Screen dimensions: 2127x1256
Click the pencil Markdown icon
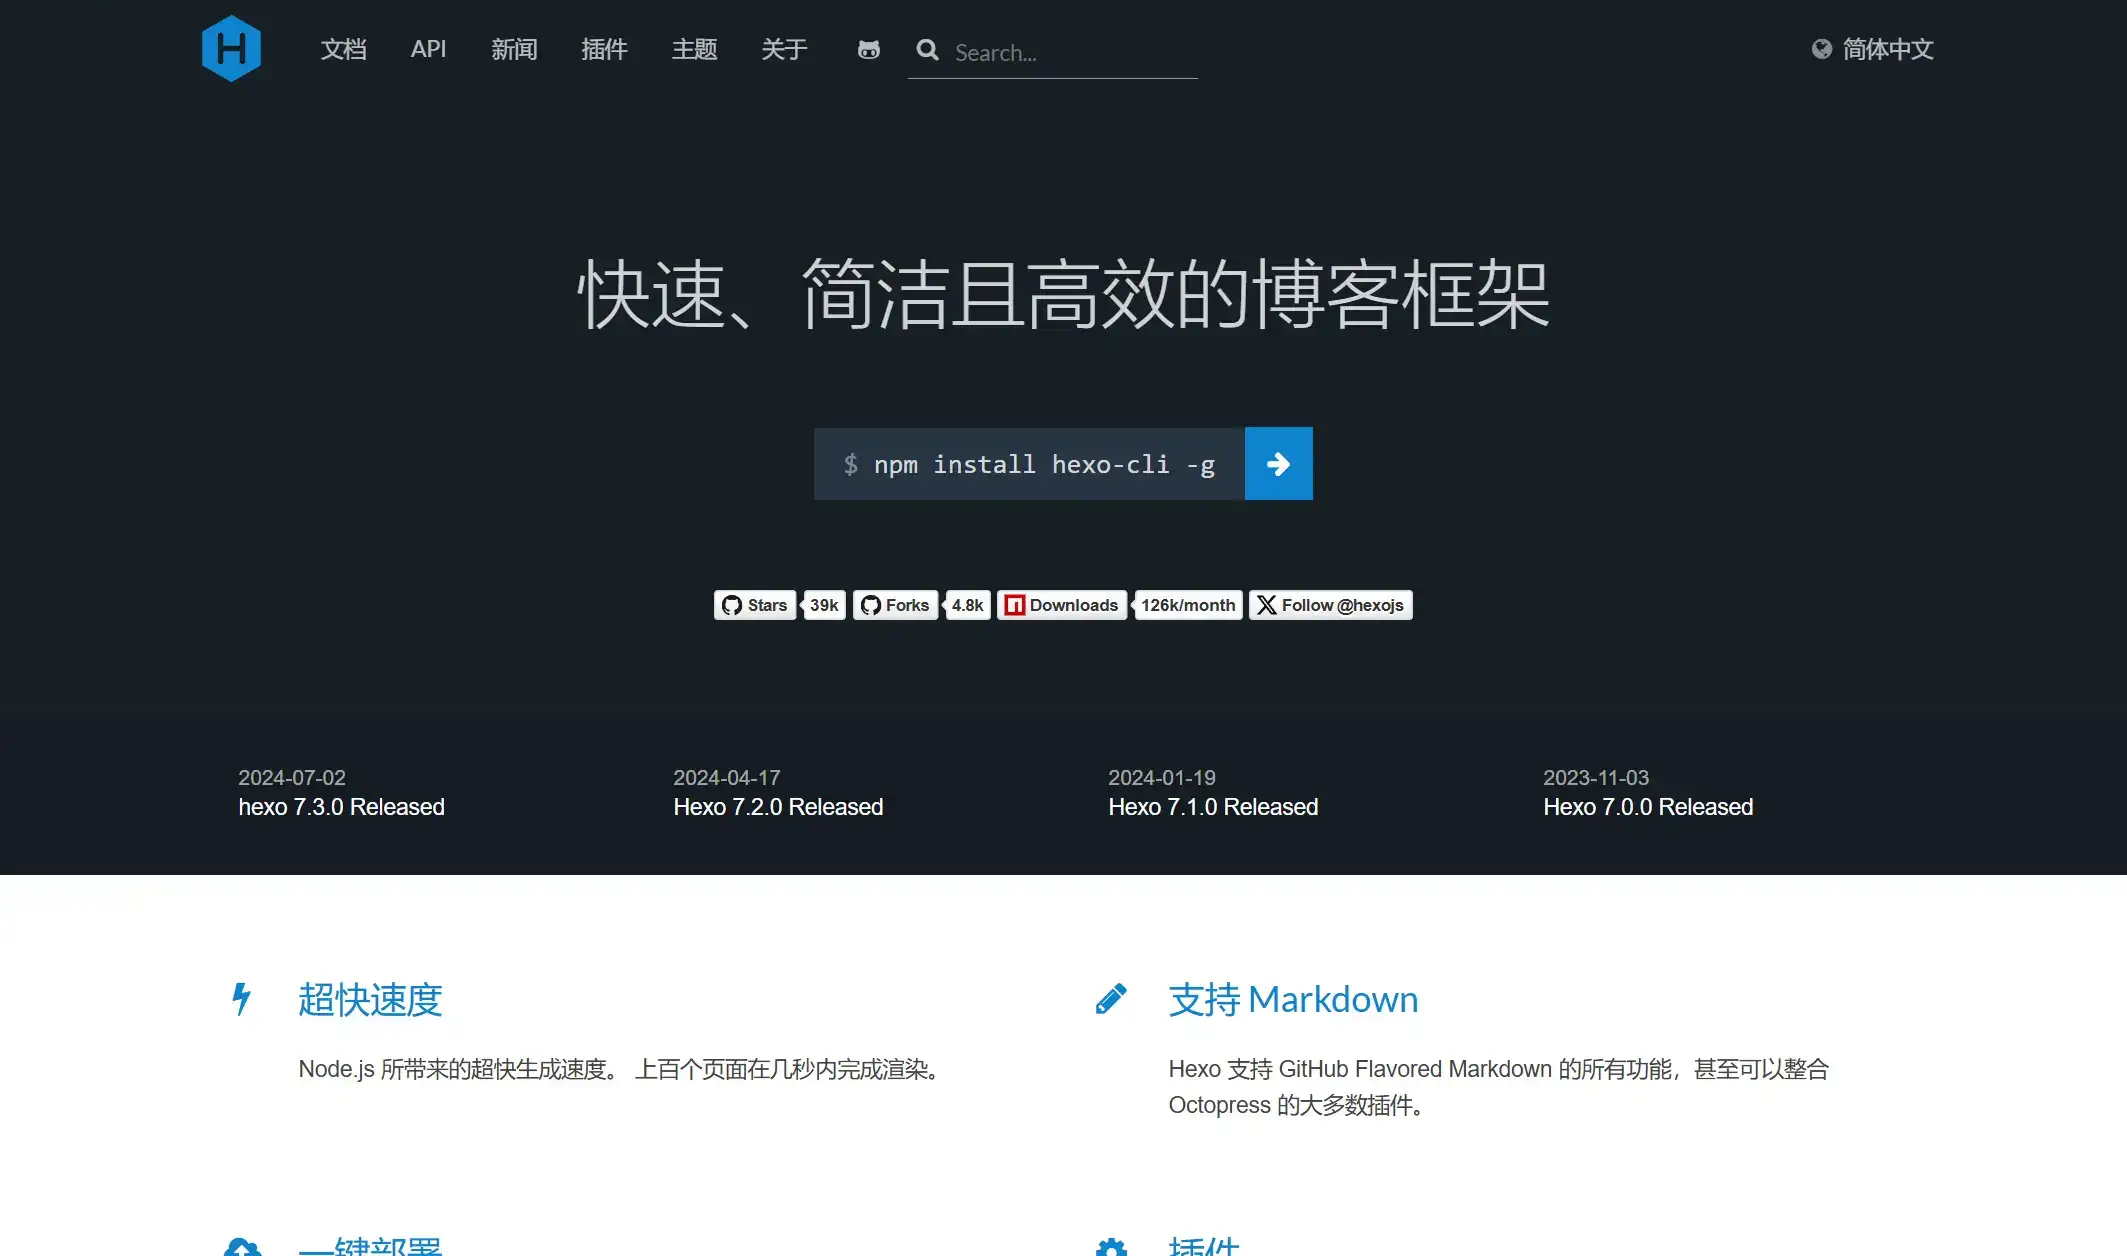(x=1111, y=999)
